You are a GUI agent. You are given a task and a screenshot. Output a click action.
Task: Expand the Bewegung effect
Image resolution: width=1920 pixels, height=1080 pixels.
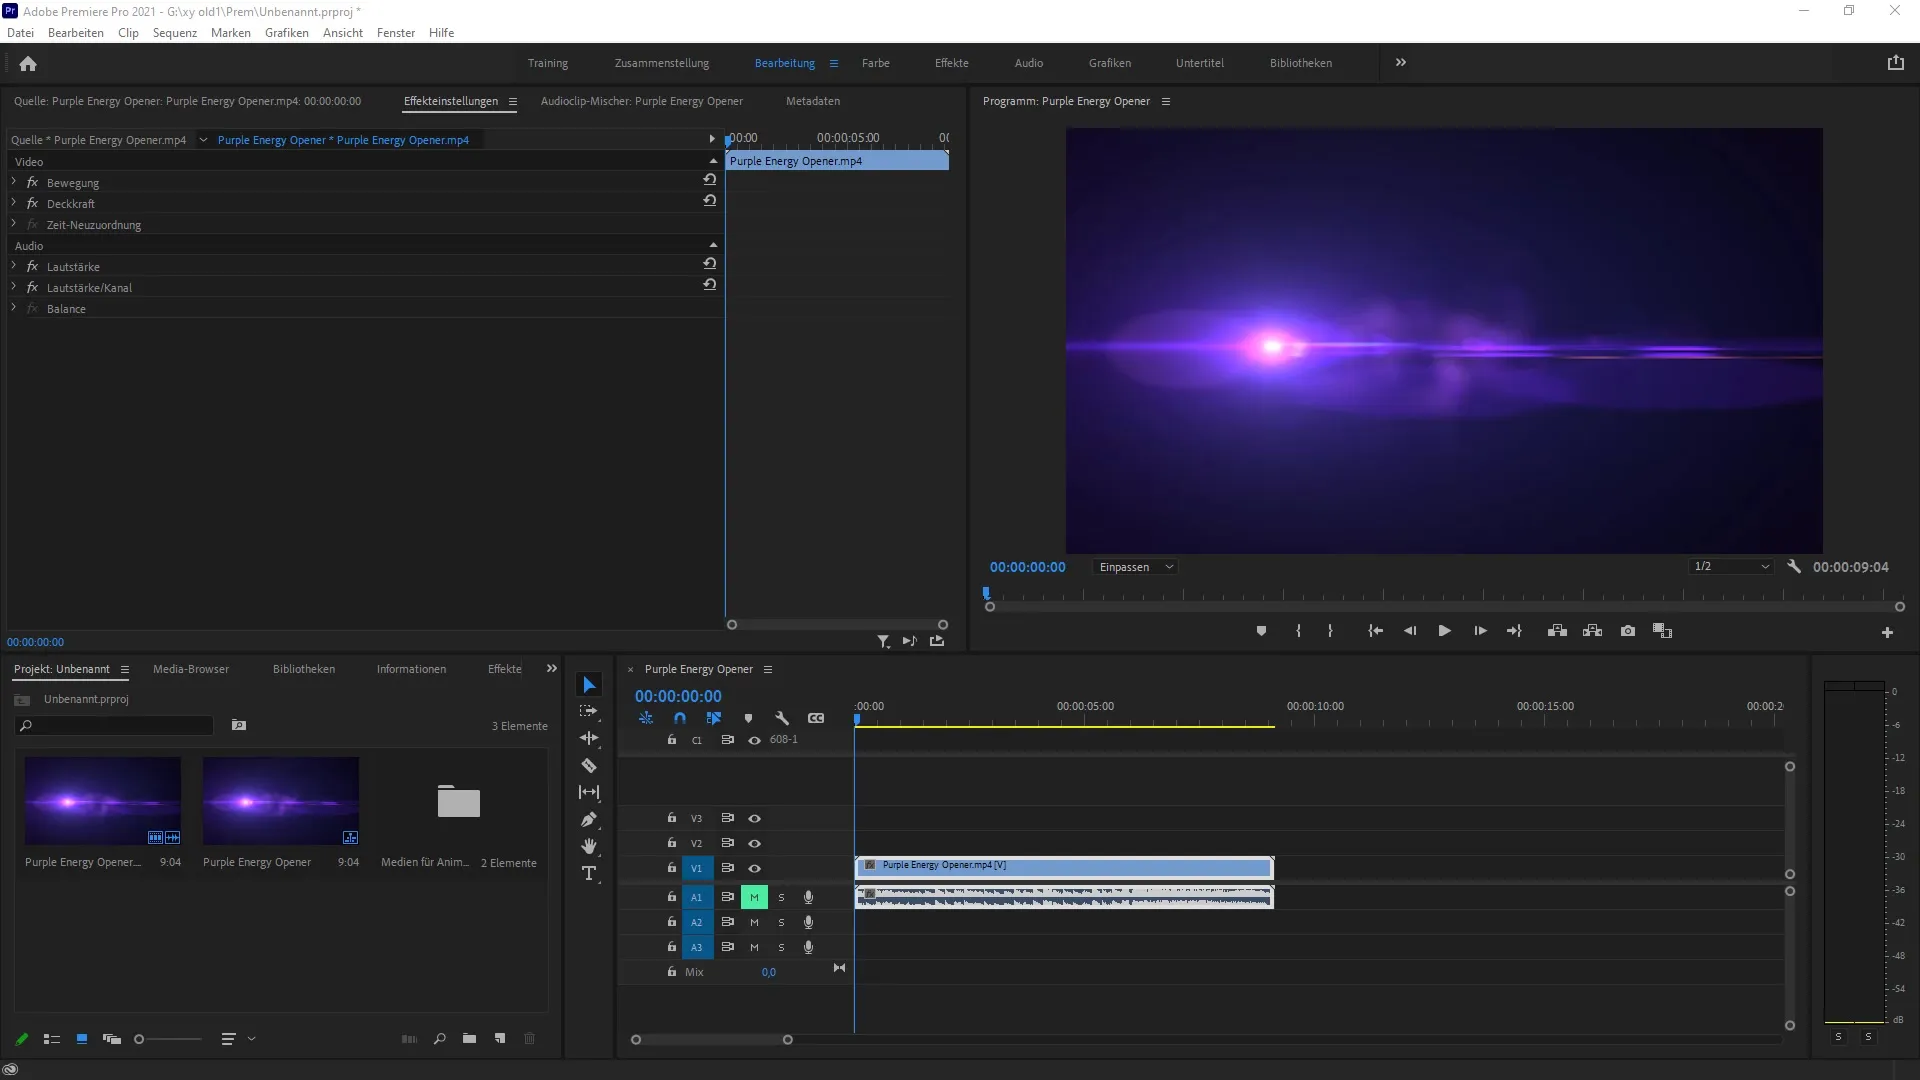tap(14, 182)
